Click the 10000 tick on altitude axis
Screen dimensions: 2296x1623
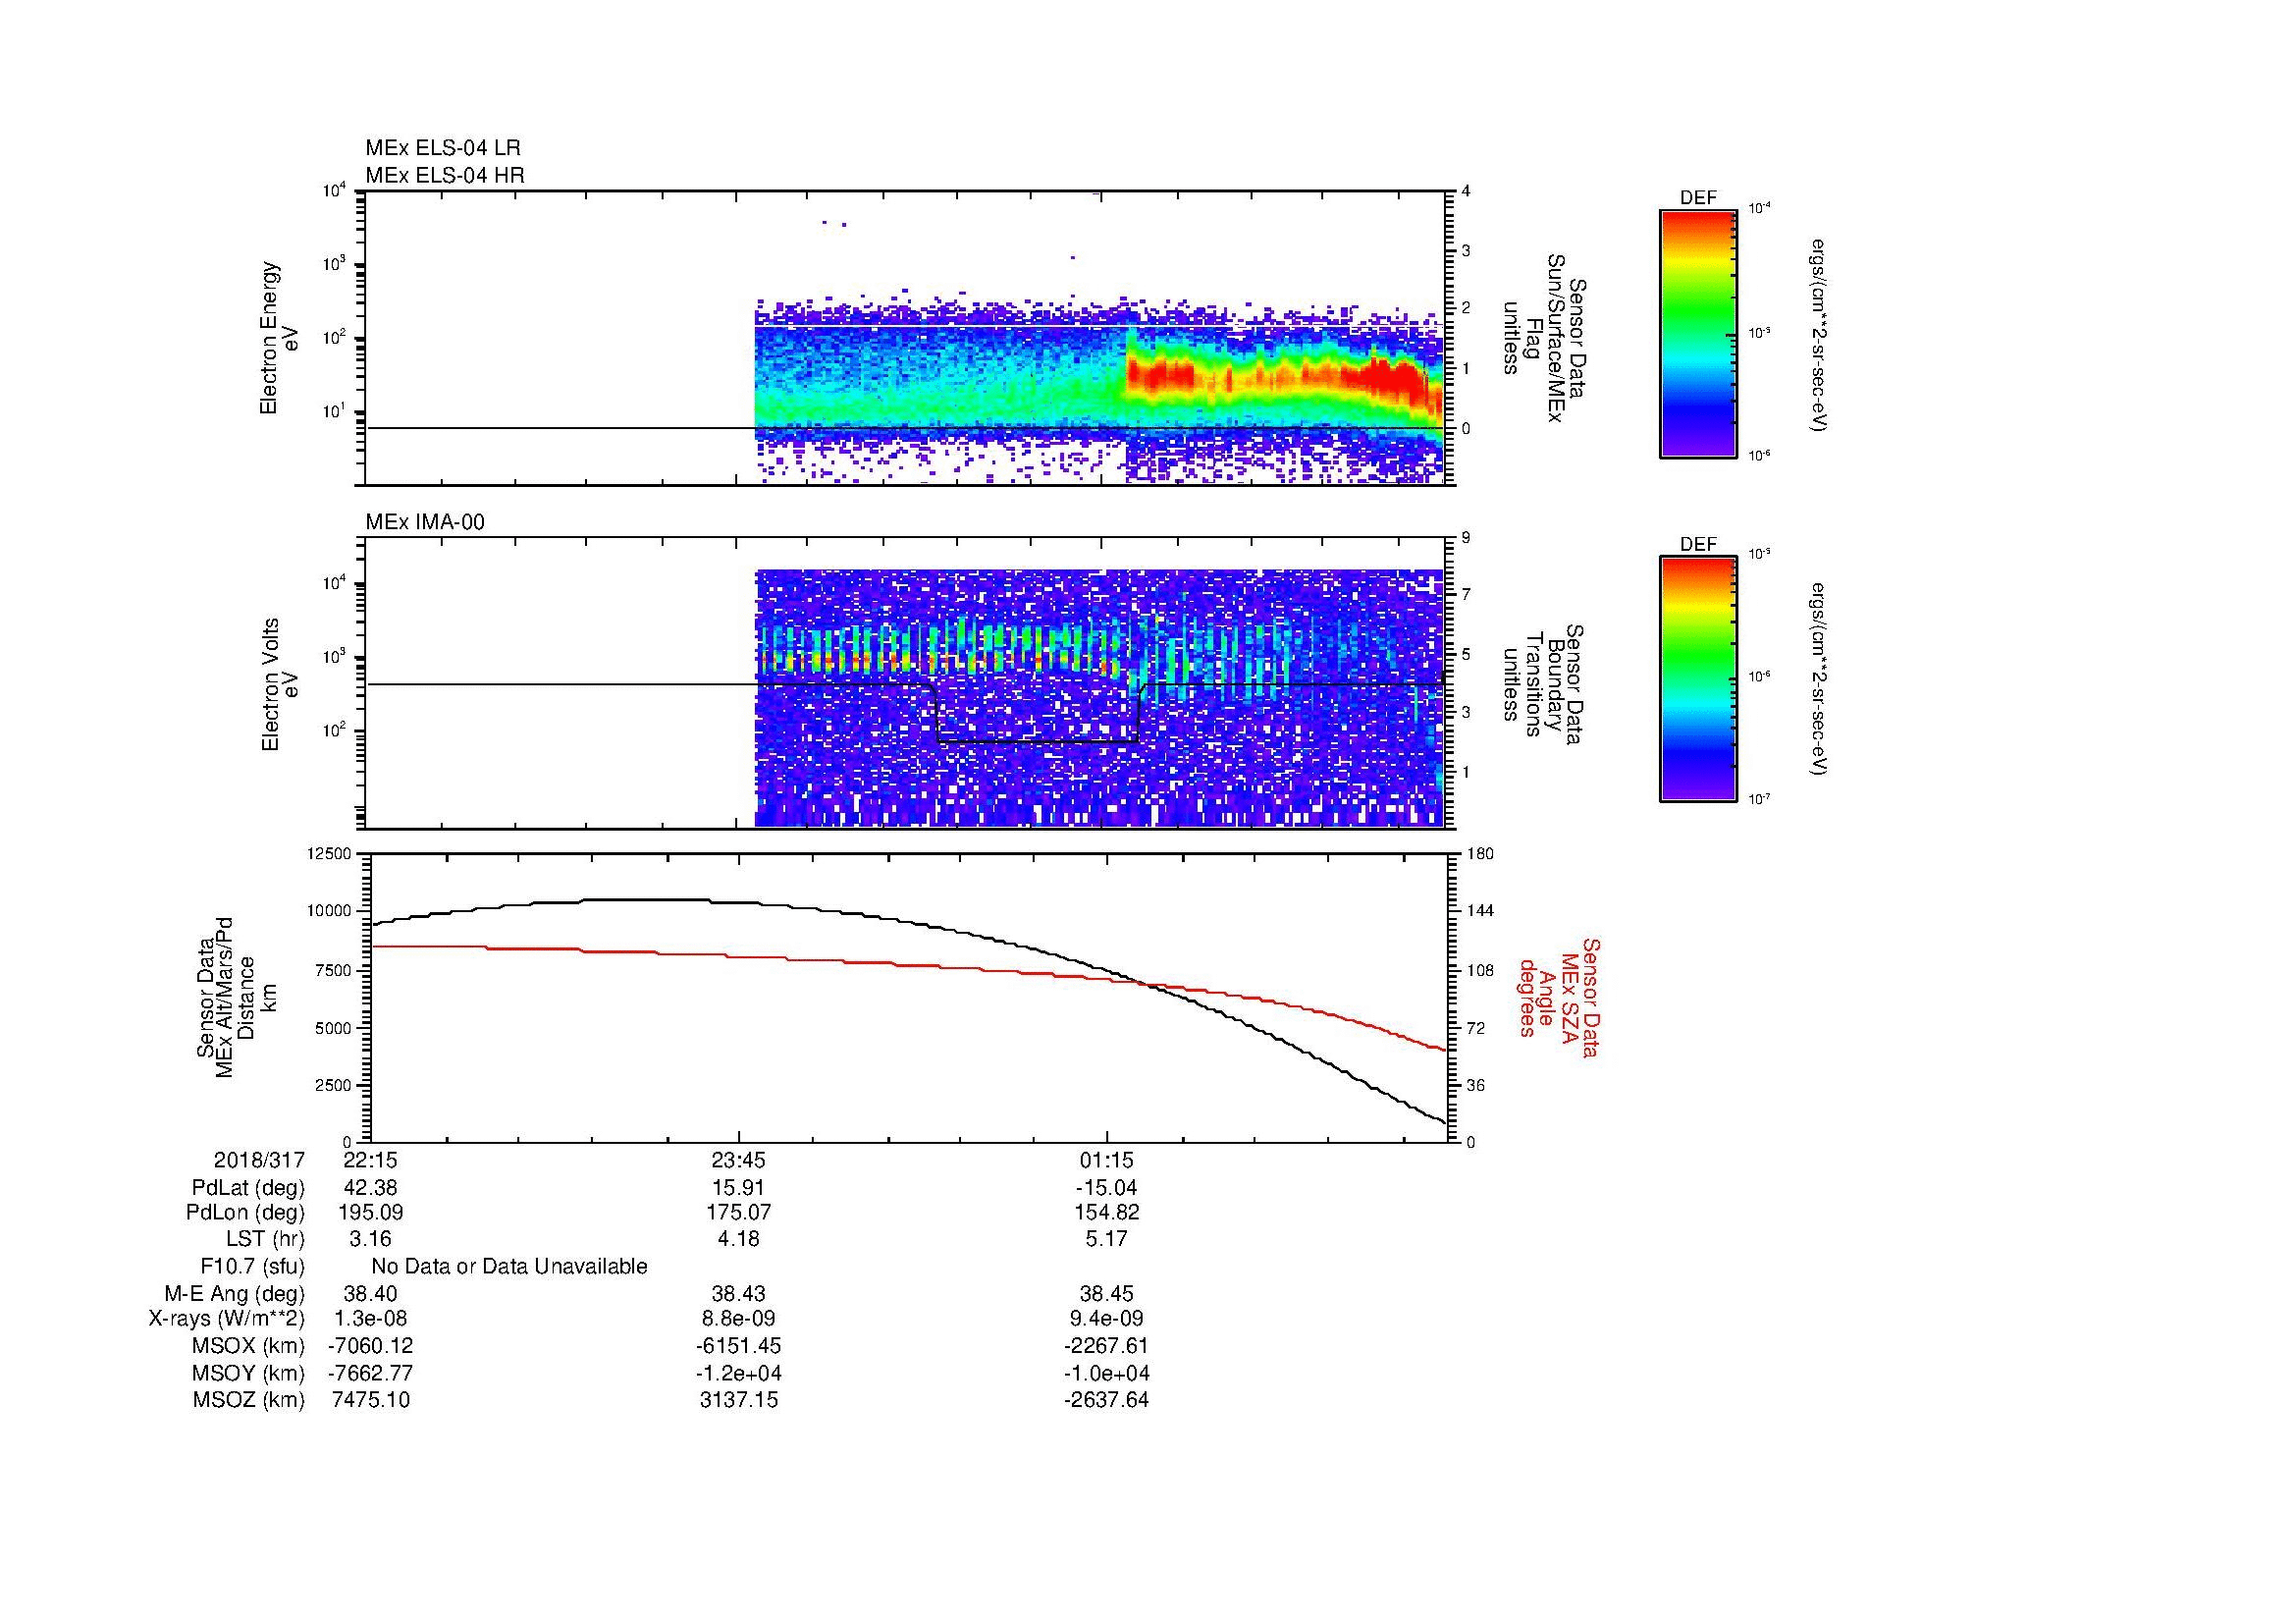(331, 911)
